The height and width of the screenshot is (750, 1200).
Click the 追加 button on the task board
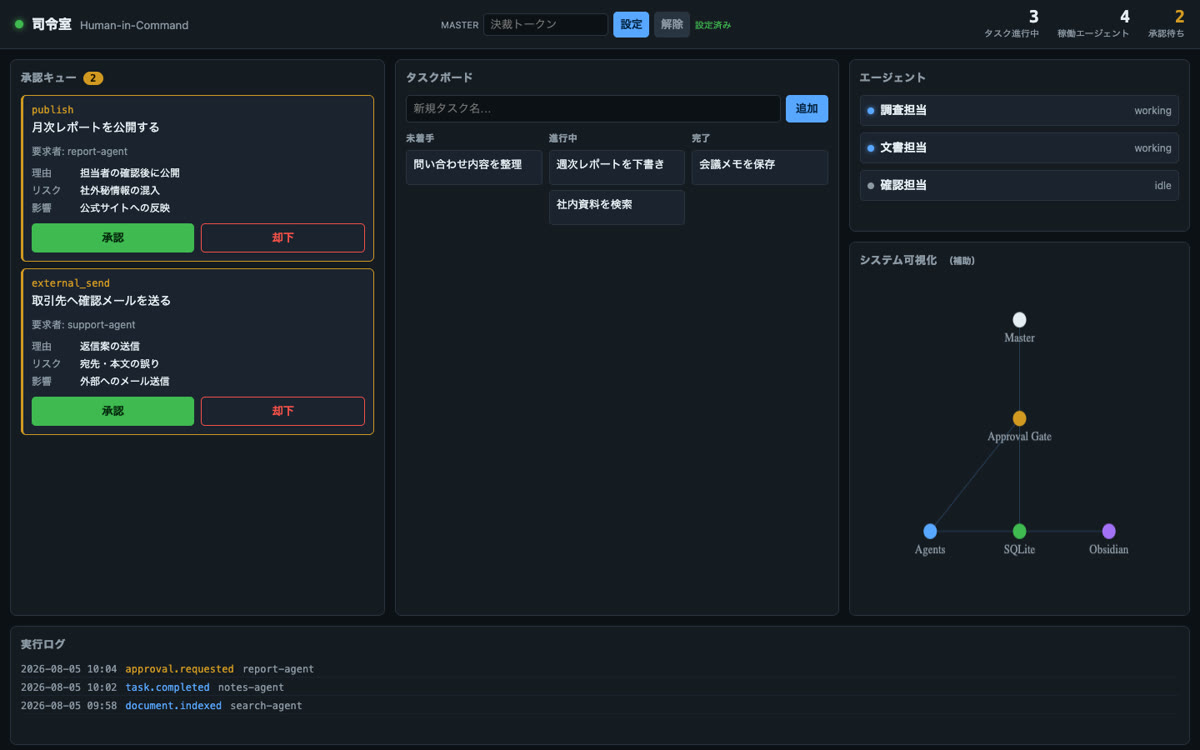tap(807, 108)
